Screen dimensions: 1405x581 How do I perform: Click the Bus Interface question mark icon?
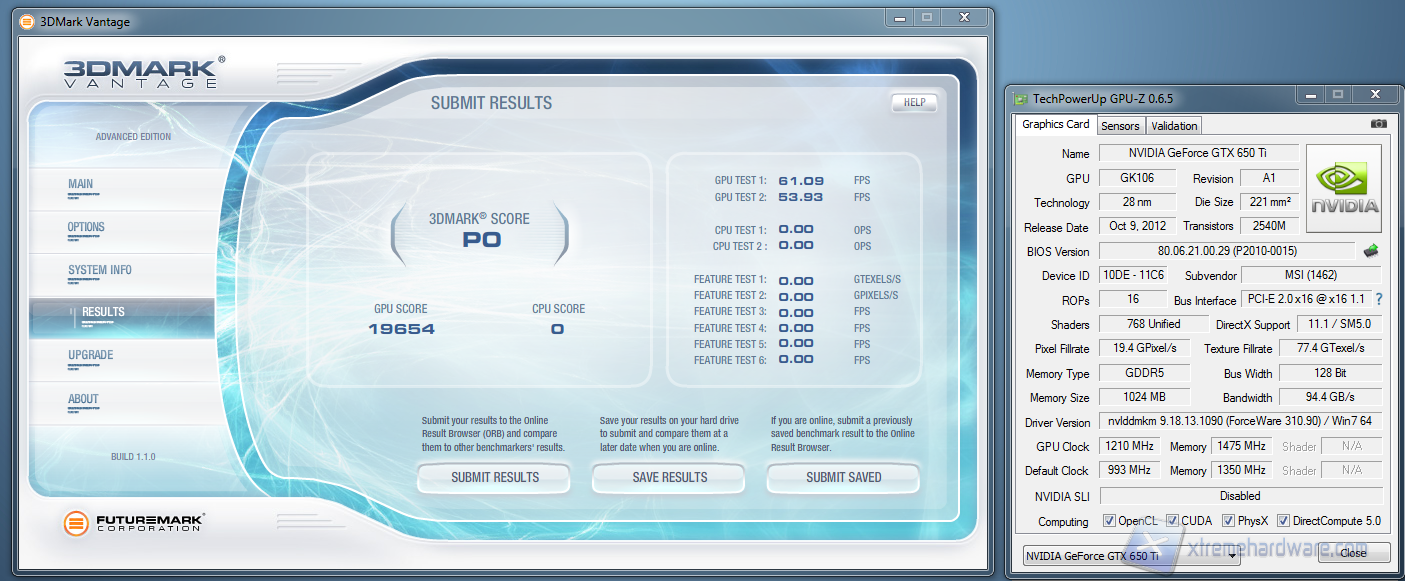[1379, 299]
